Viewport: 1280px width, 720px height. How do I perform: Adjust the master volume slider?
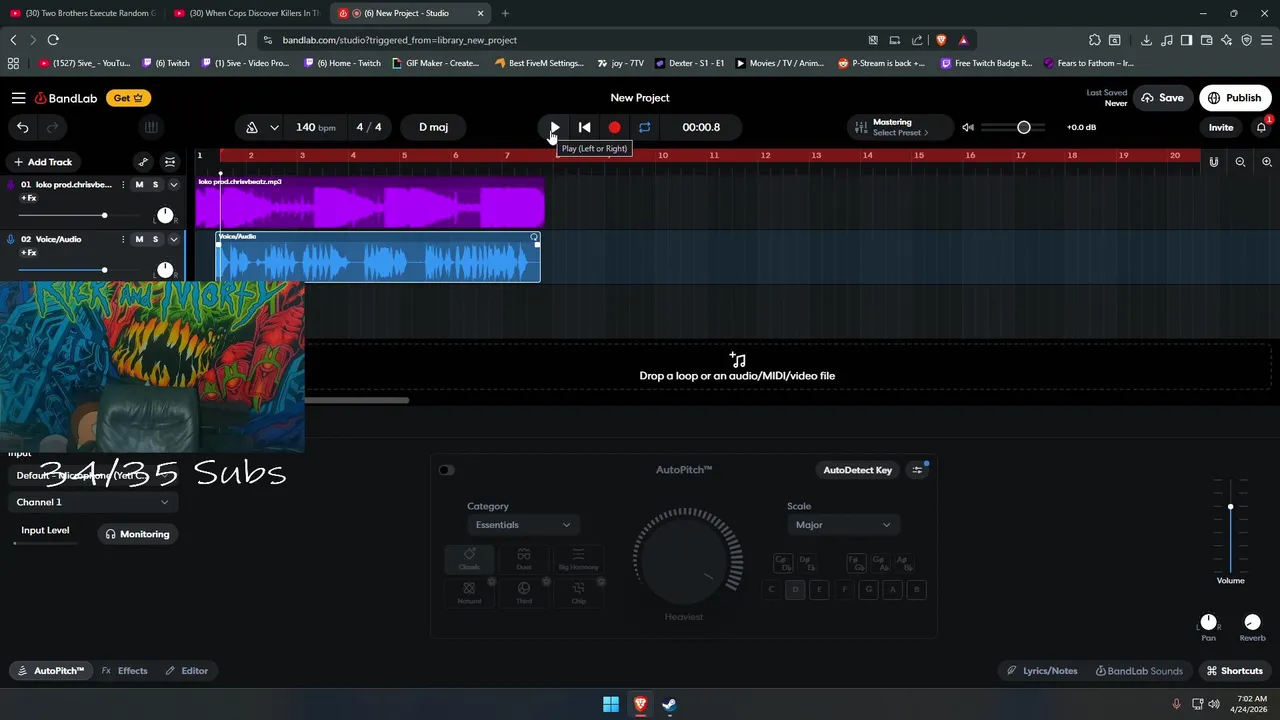[x=1013, y=127]
